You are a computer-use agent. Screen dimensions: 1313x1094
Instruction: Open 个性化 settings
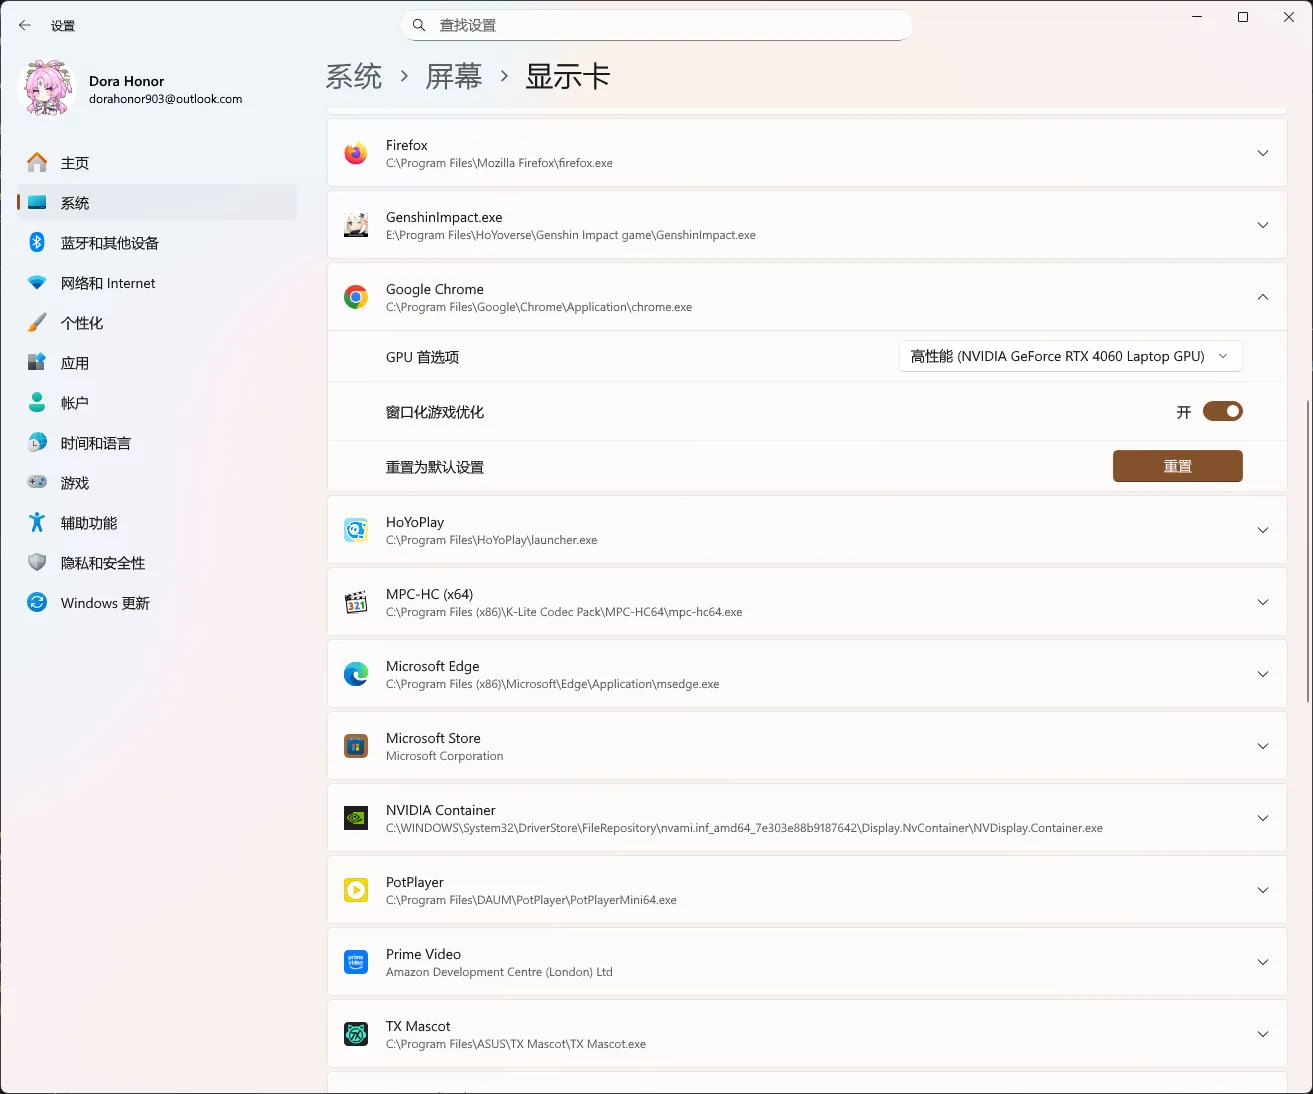click(157, 322)
